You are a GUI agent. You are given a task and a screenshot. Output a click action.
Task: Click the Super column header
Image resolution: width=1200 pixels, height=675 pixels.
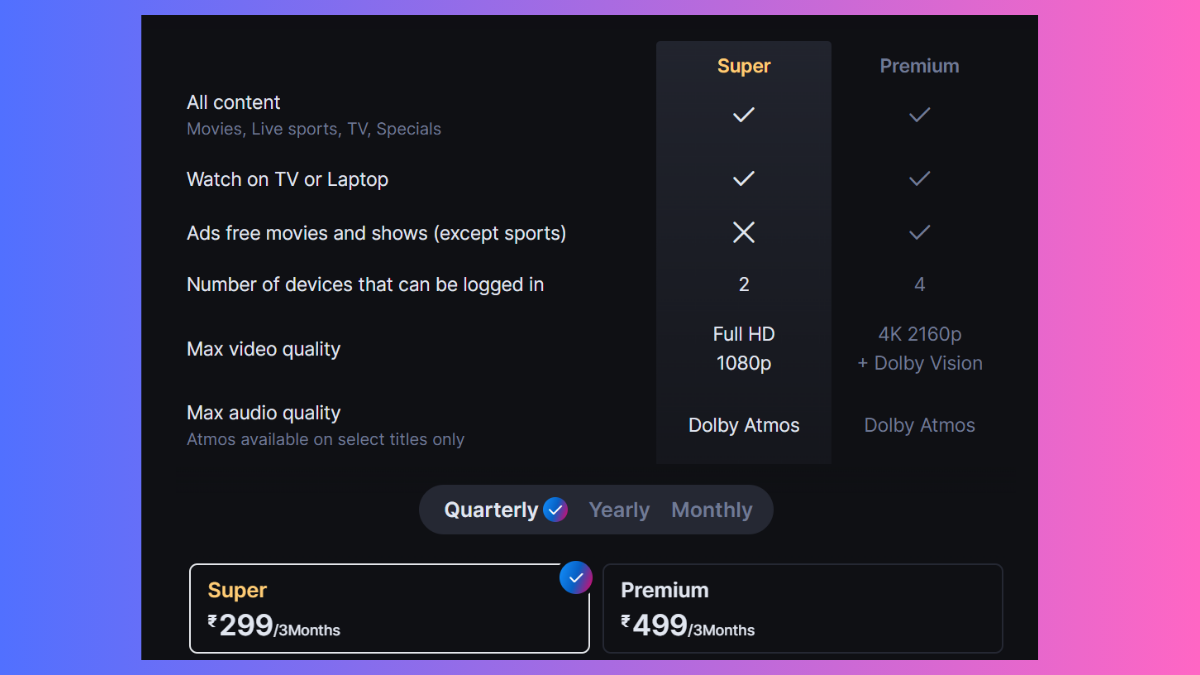[x=743, y=66]
